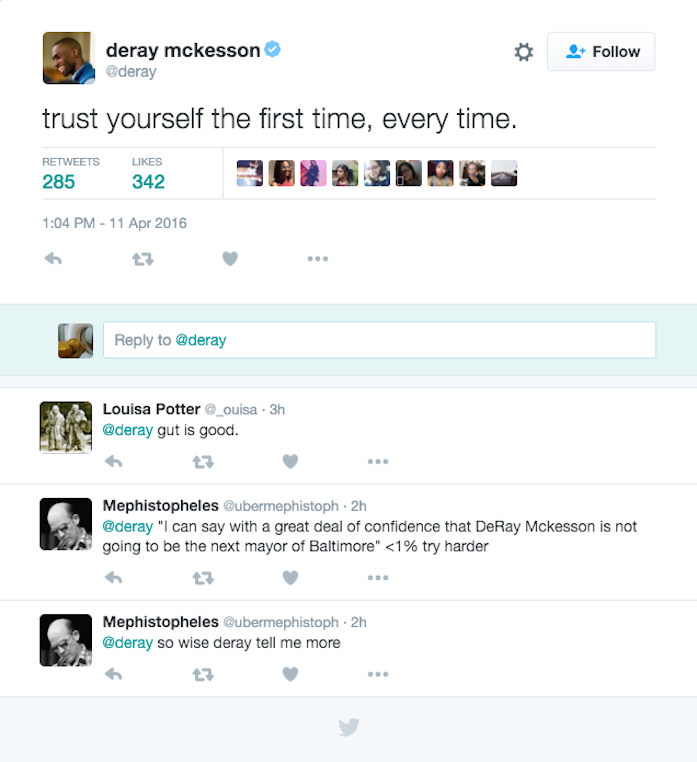Open Louisa Potter's avatar
The width and height of the screenshot is (697, 762).
66,427
